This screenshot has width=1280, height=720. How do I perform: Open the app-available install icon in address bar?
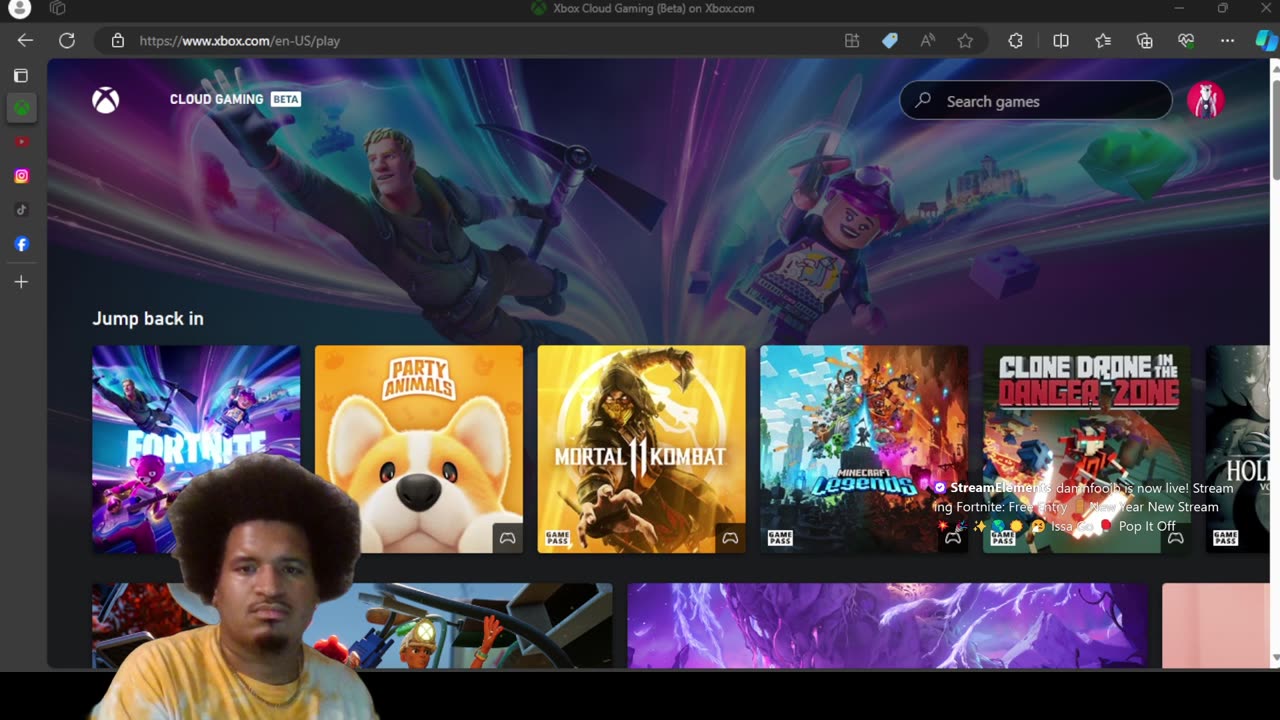pyautogui.click(x=852, y=41)
